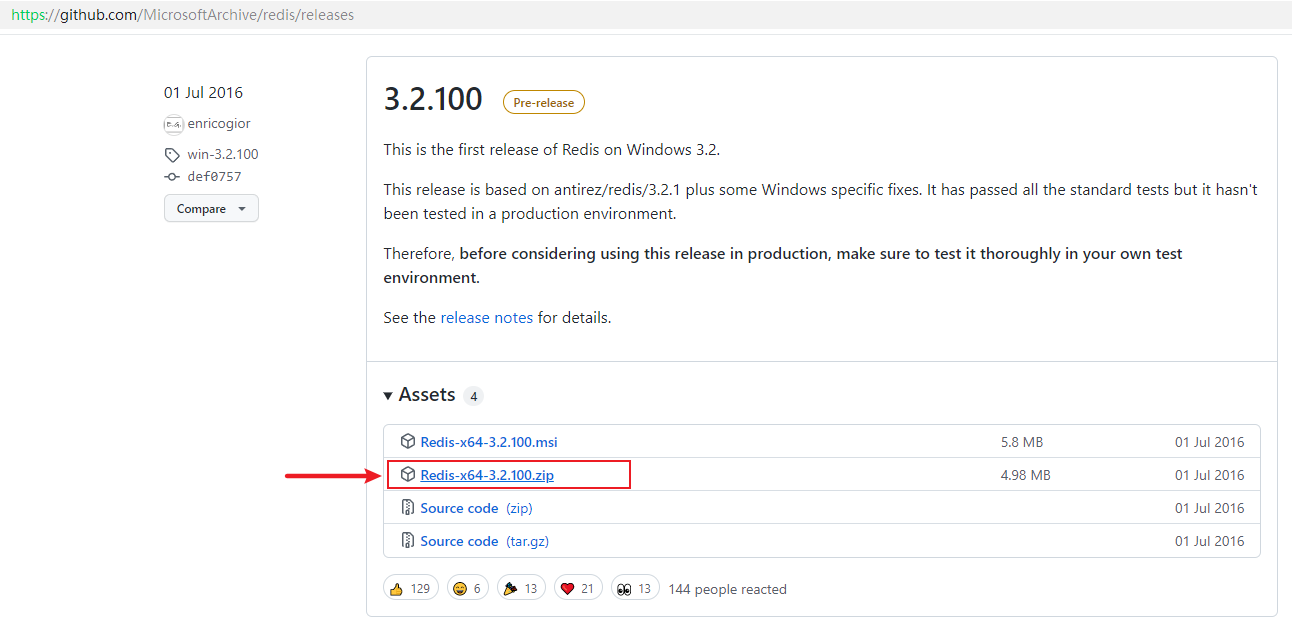Open the release notes link

(x=486, y=318)
